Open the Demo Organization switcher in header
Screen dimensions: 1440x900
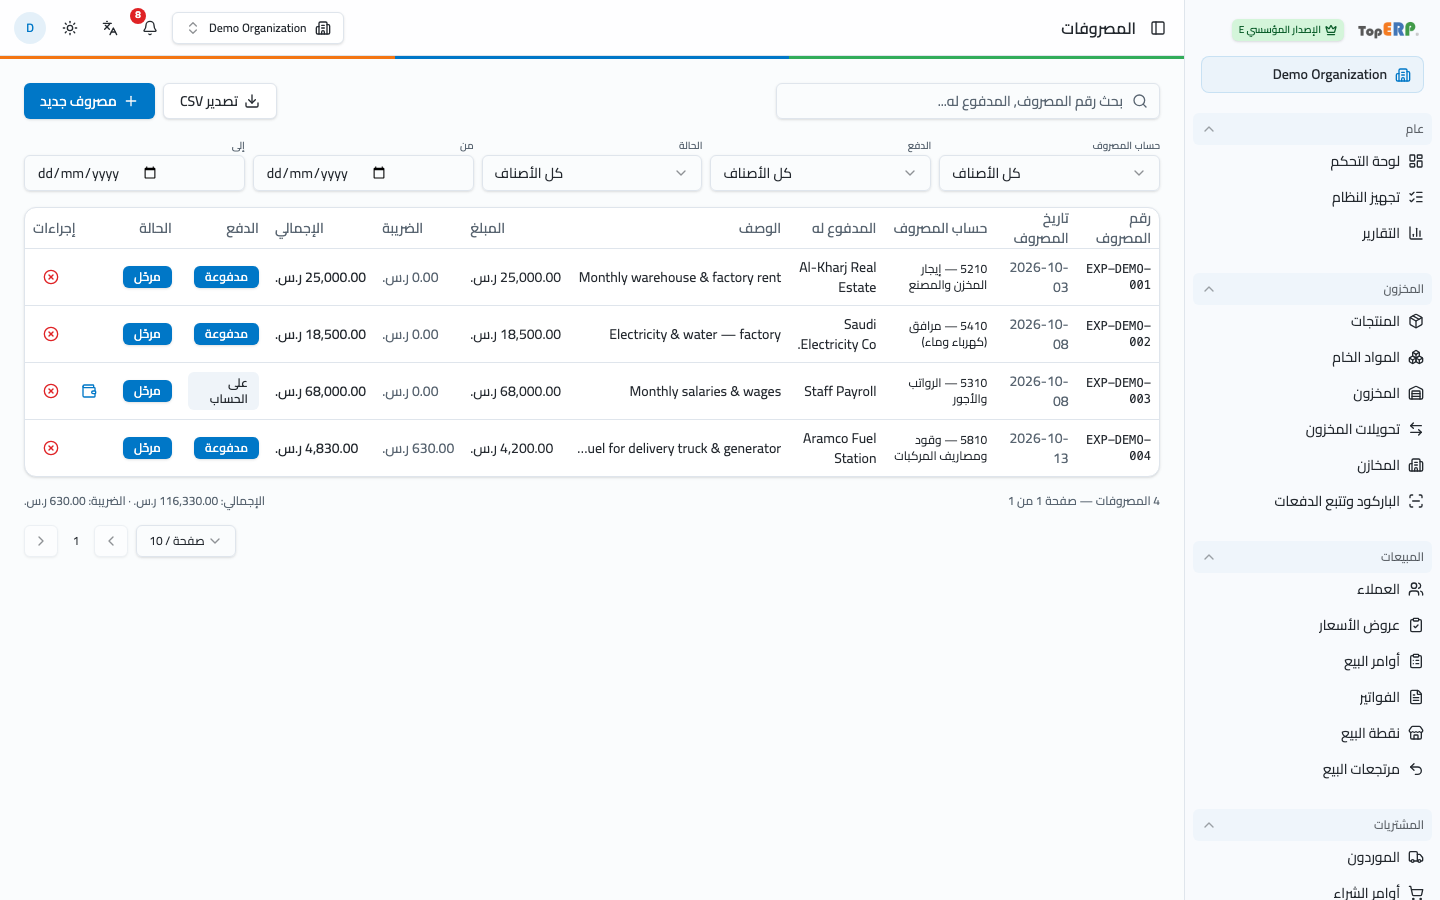[x=258, y=28]
